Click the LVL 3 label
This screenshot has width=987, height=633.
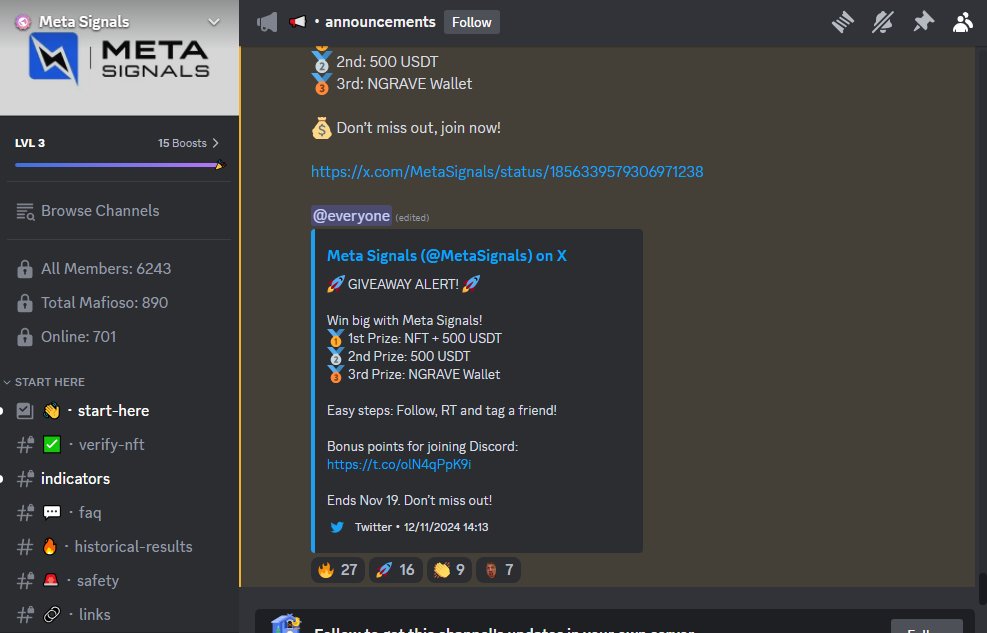click(x=30, y=143)
